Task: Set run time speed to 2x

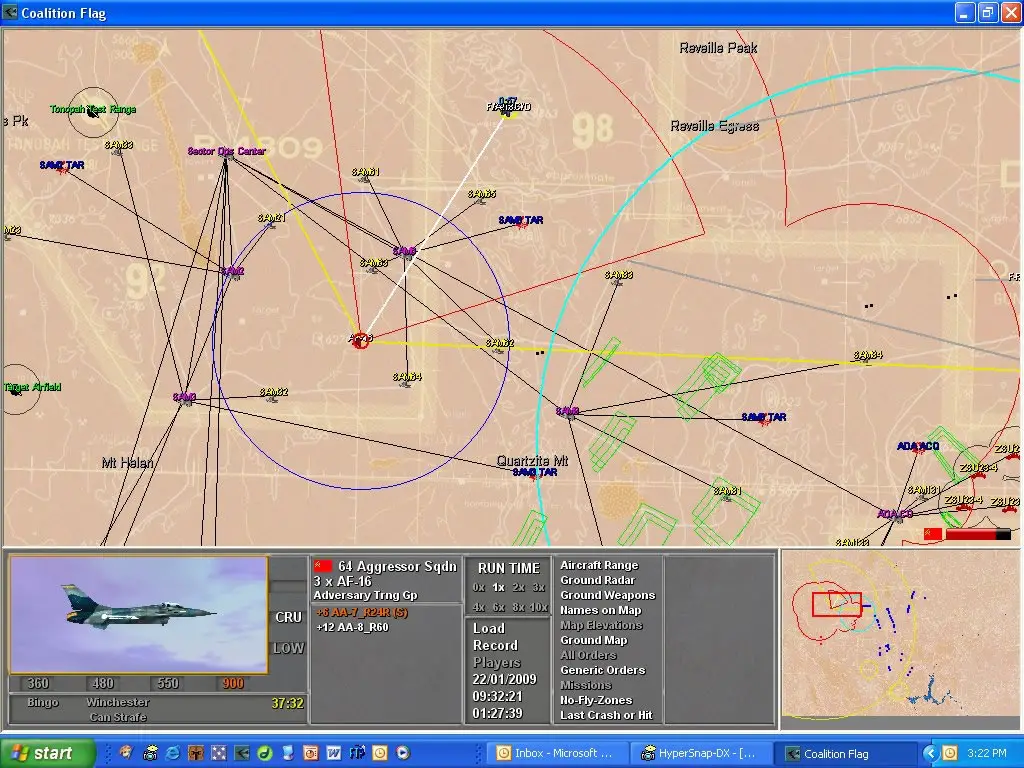Action: coord(518,587)
